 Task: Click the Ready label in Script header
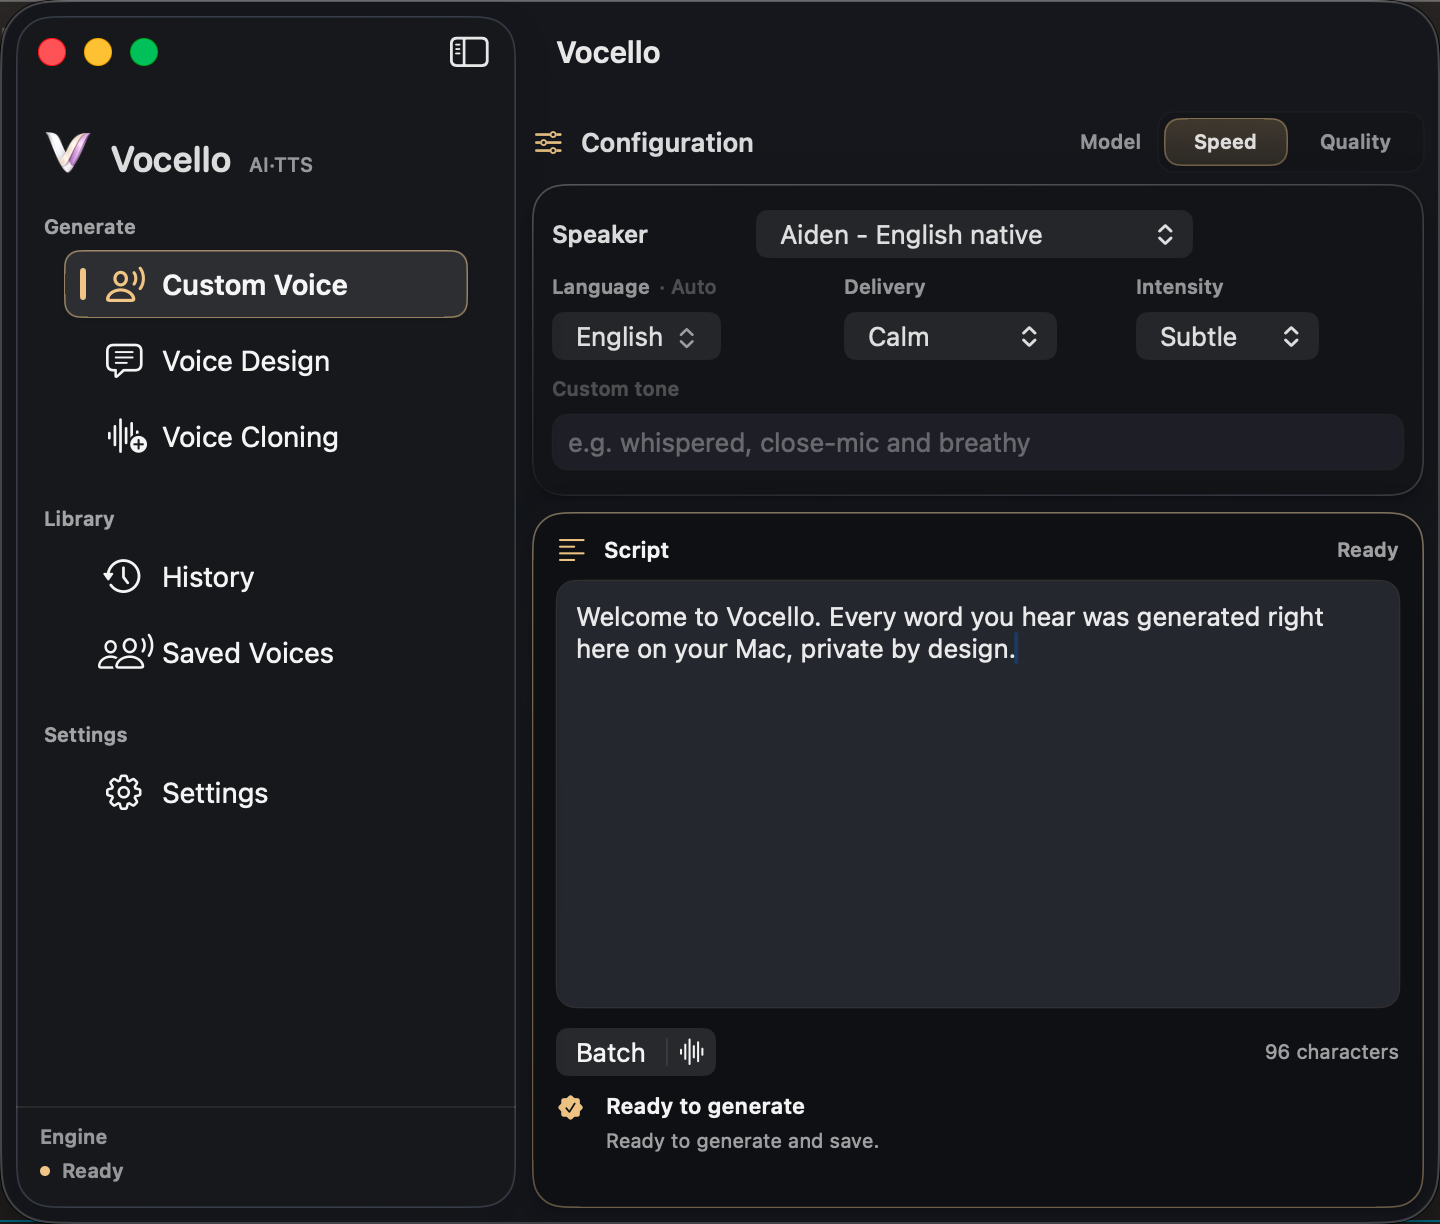pos(1367,550)
